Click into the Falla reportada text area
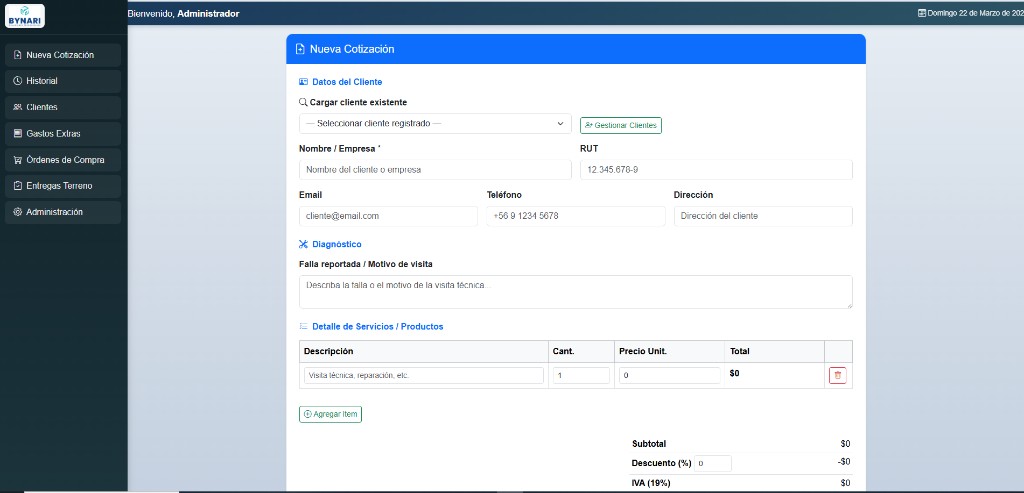This screenshot has width=1024, height=493. [x=575, y=291]
